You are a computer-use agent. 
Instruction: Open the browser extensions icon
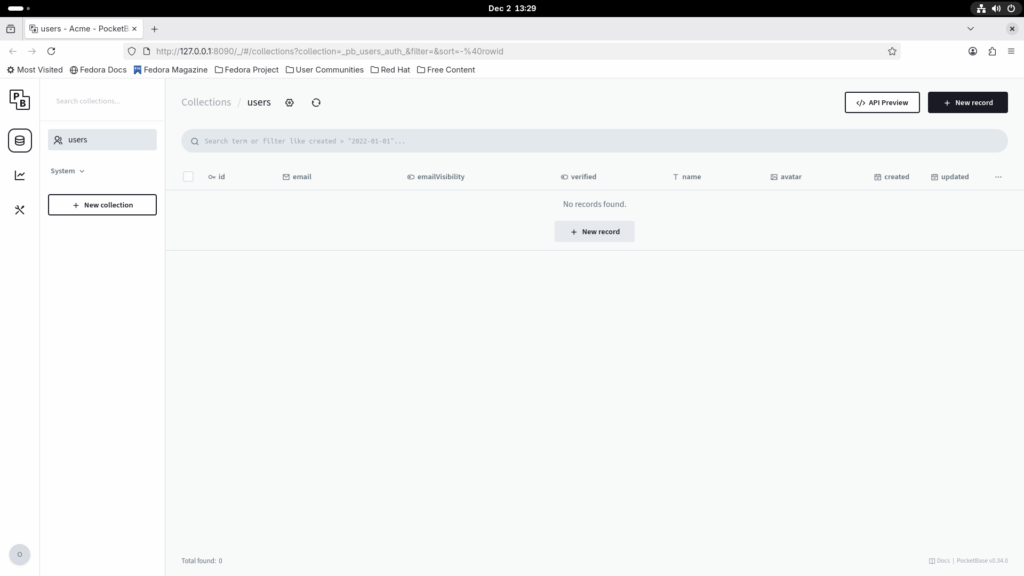click(x=992, y=51)
